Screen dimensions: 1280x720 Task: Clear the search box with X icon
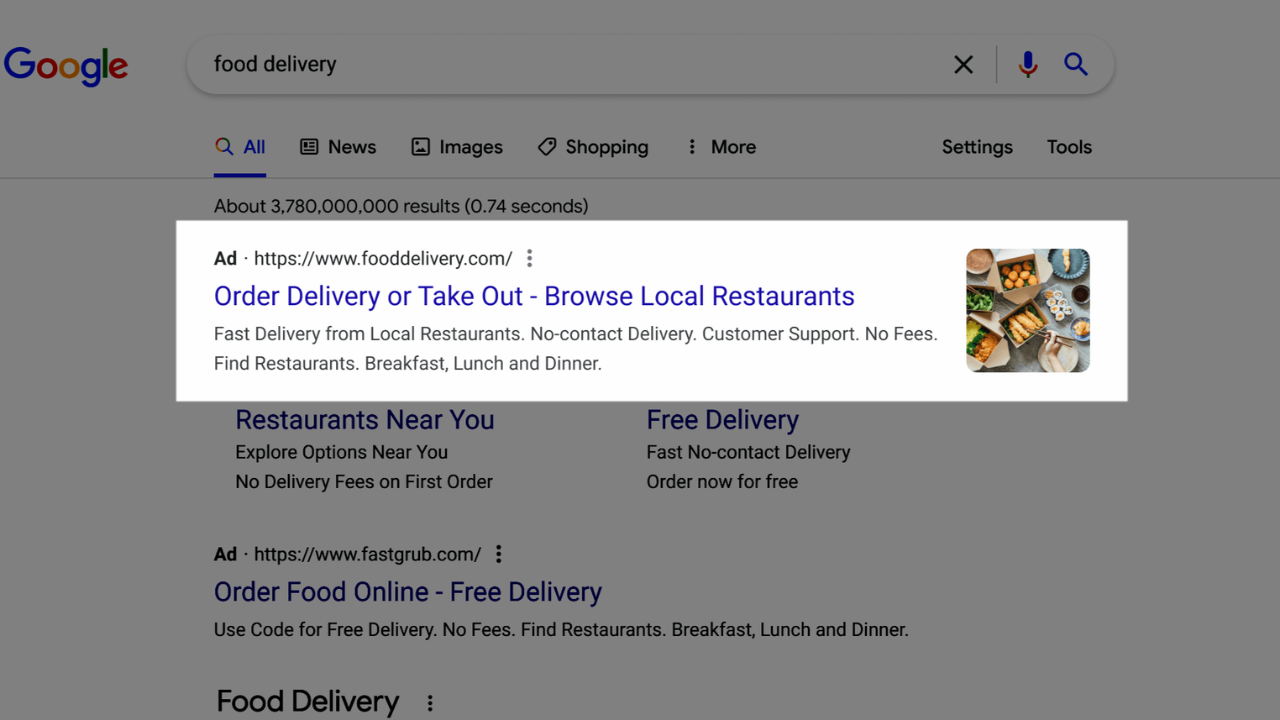(x=963, y=65)
